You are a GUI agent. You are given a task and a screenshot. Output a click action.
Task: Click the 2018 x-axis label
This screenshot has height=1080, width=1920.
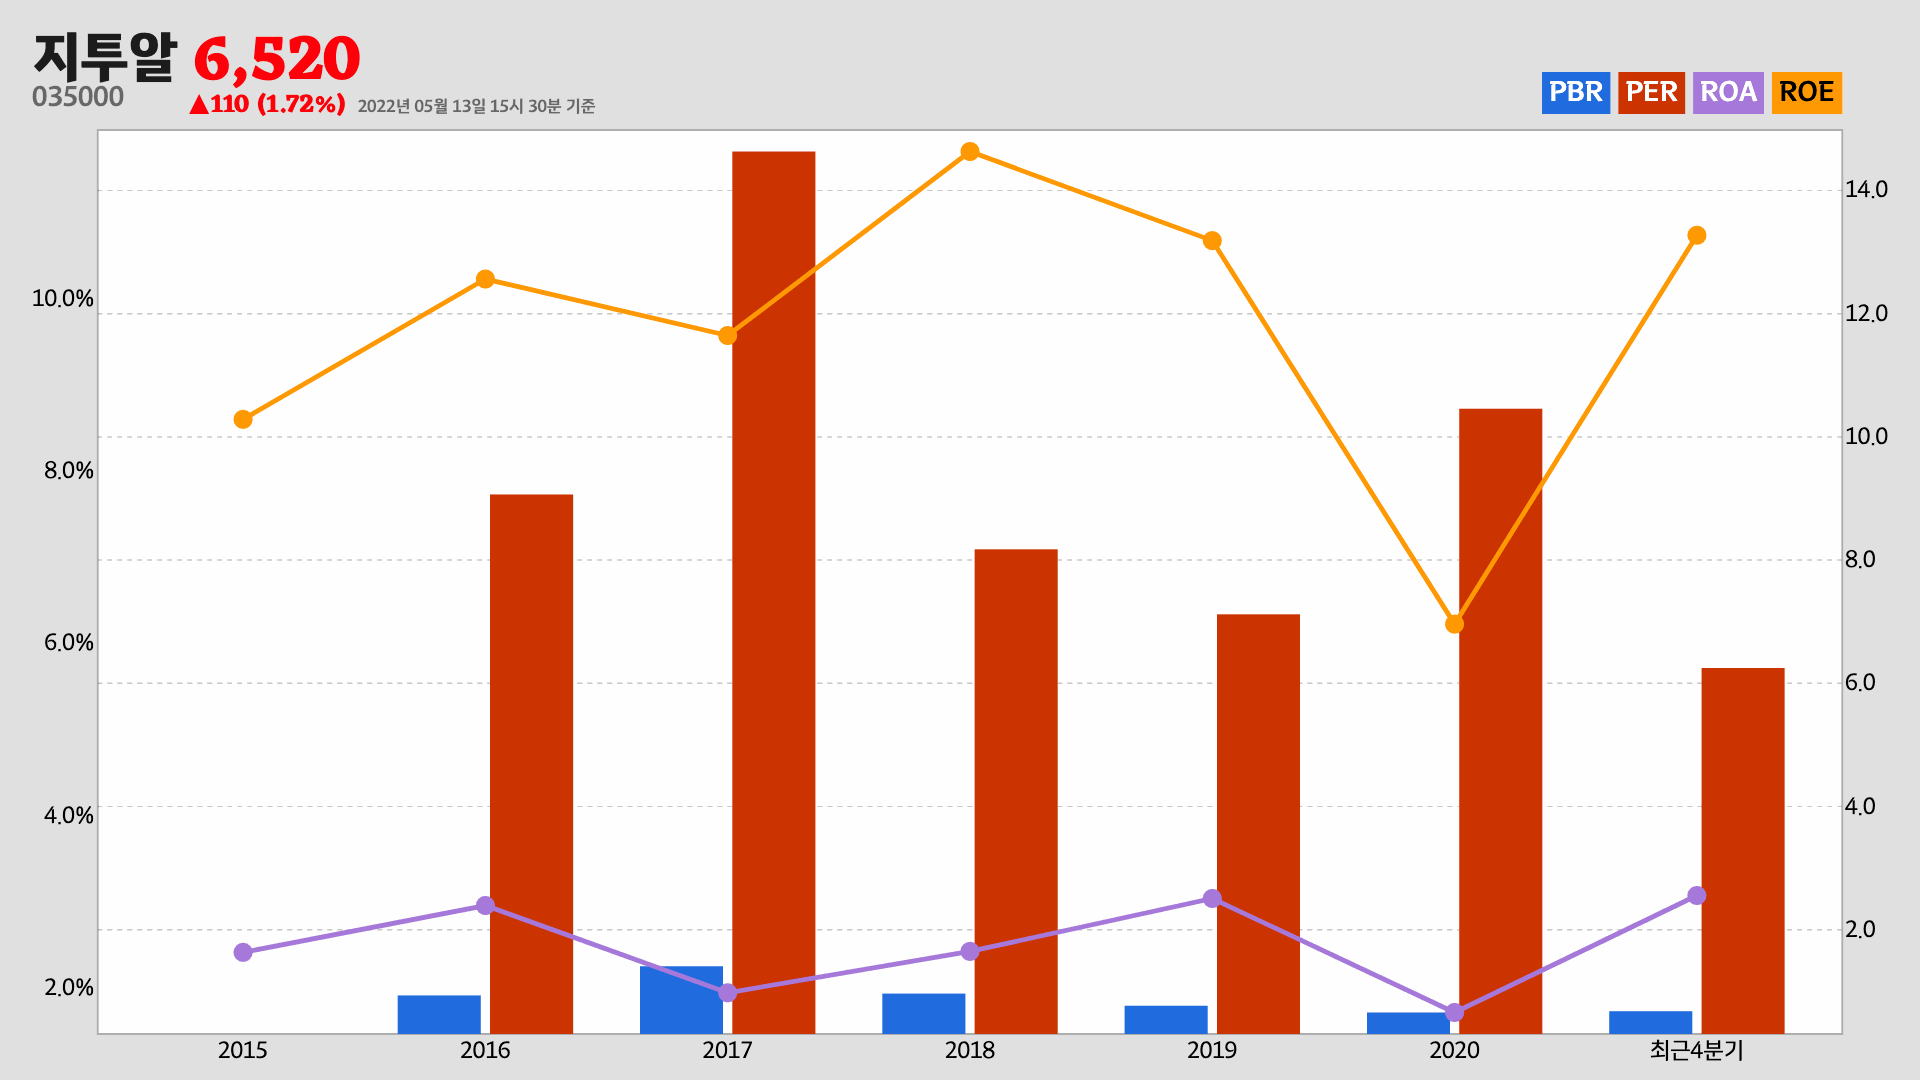tap(970, 1050)
